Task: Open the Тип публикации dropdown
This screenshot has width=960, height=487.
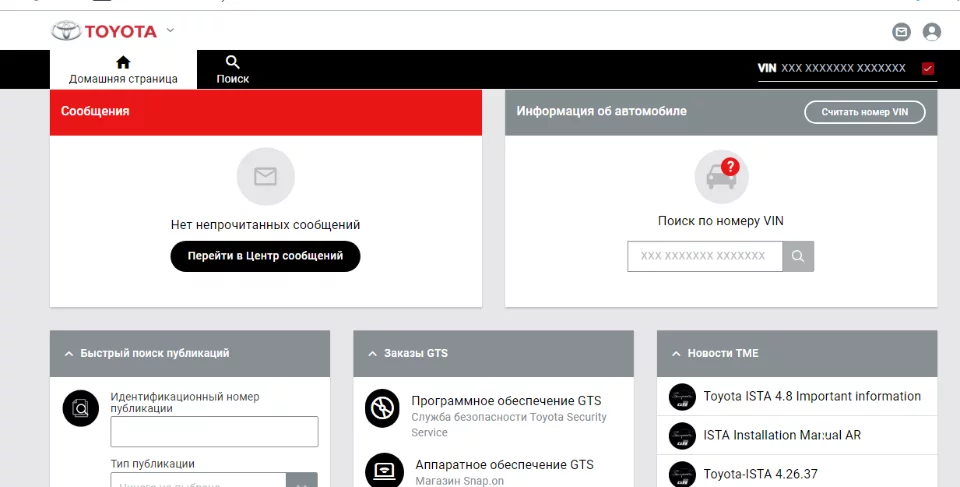Action: pyautogui.click(x=214, y=480)
